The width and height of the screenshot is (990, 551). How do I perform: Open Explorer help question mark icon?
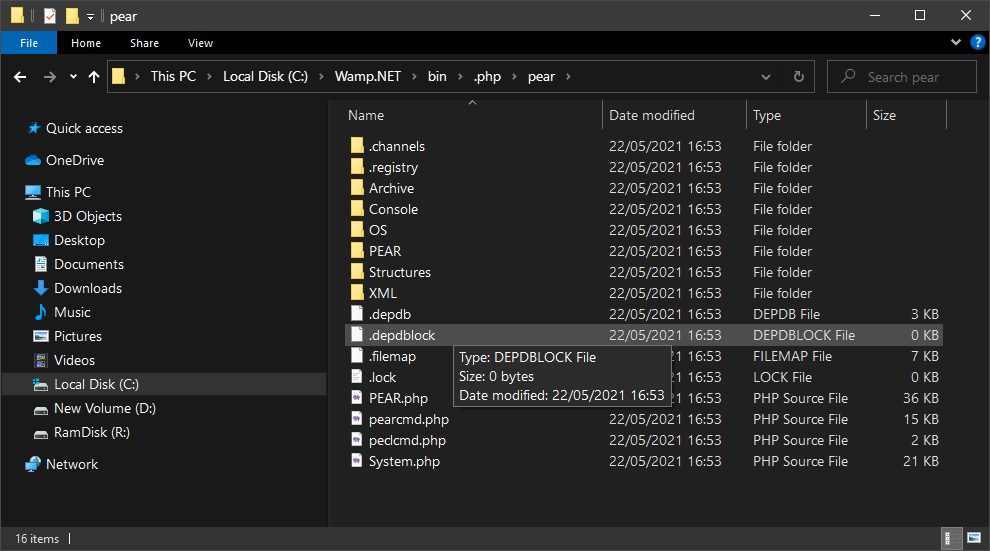pyautogui.click(x=977, y=42)
